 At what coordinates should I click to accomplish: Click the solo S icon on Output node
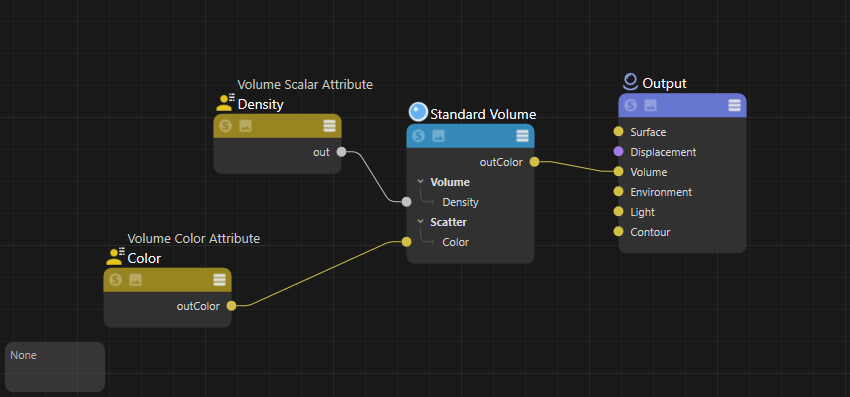(630, 105)
